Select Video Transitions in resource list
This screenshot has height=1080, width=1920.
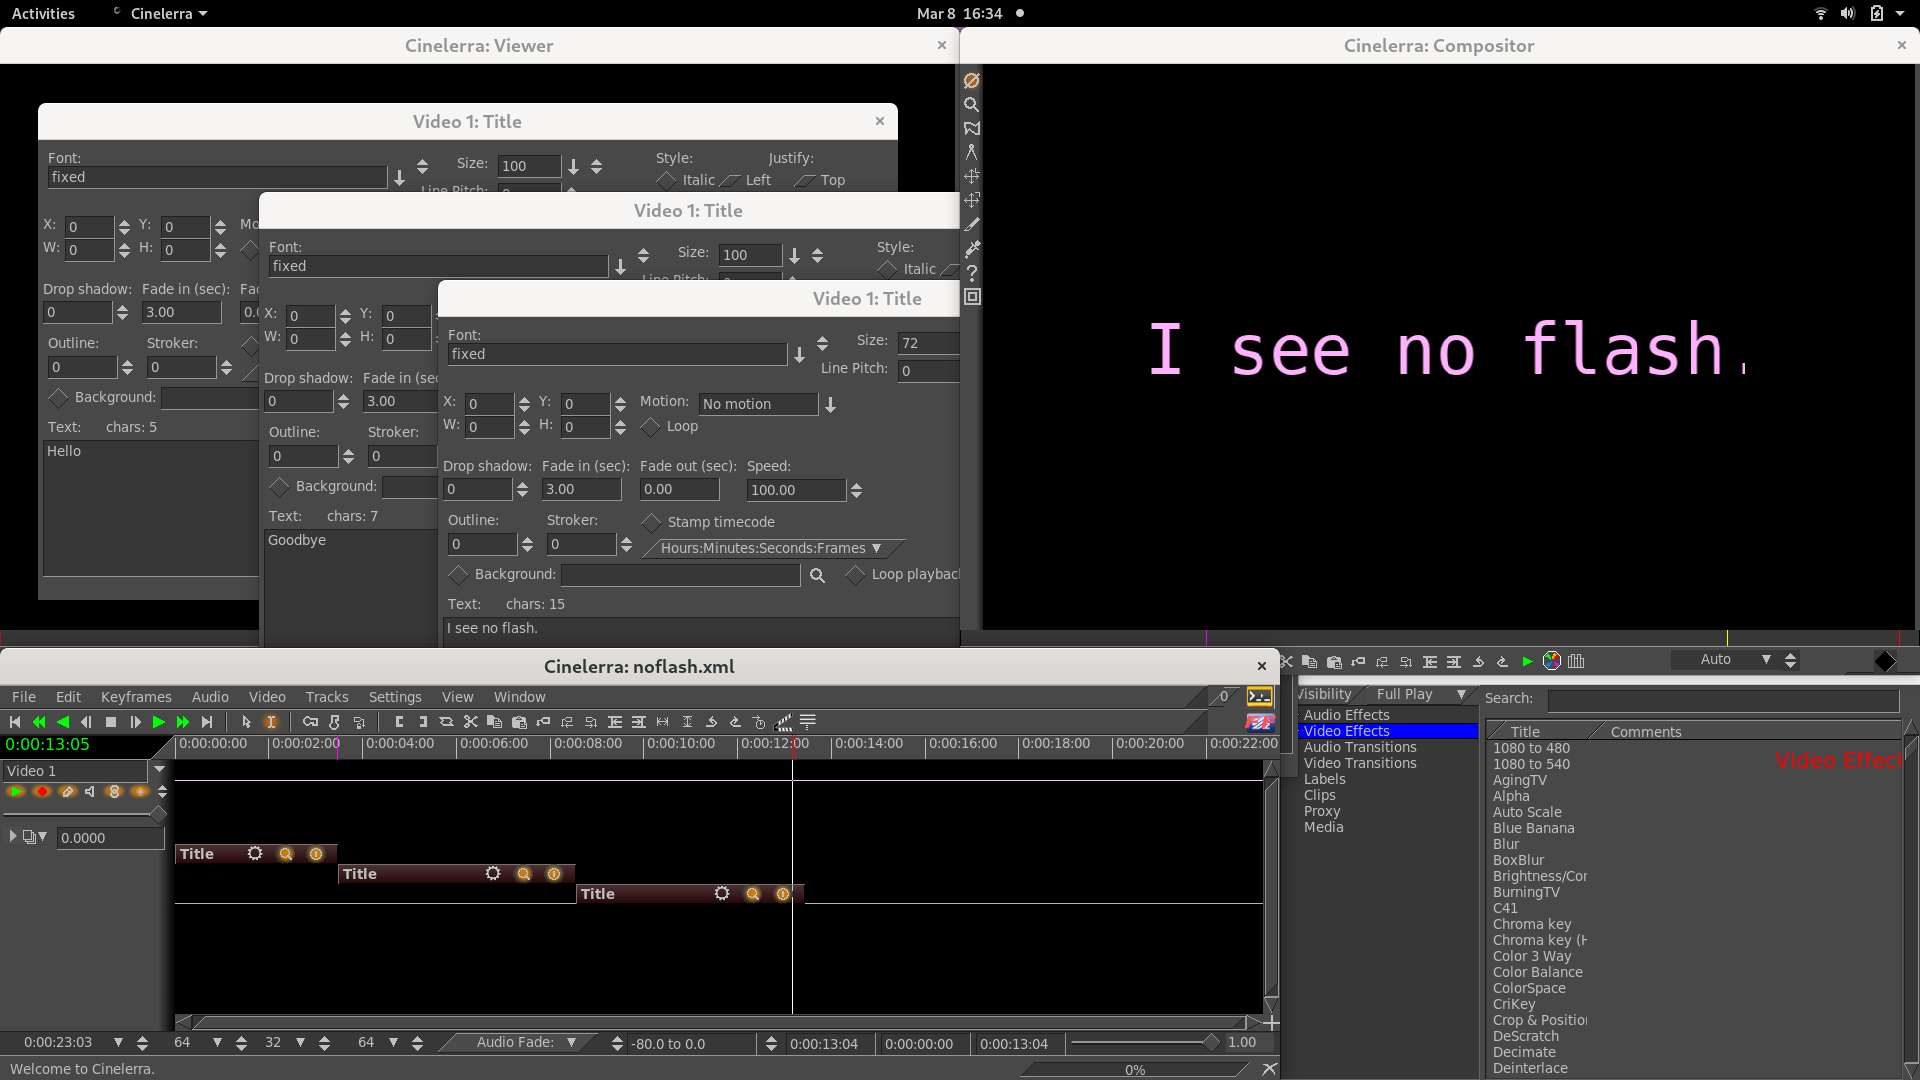(x=1359, y=763)
